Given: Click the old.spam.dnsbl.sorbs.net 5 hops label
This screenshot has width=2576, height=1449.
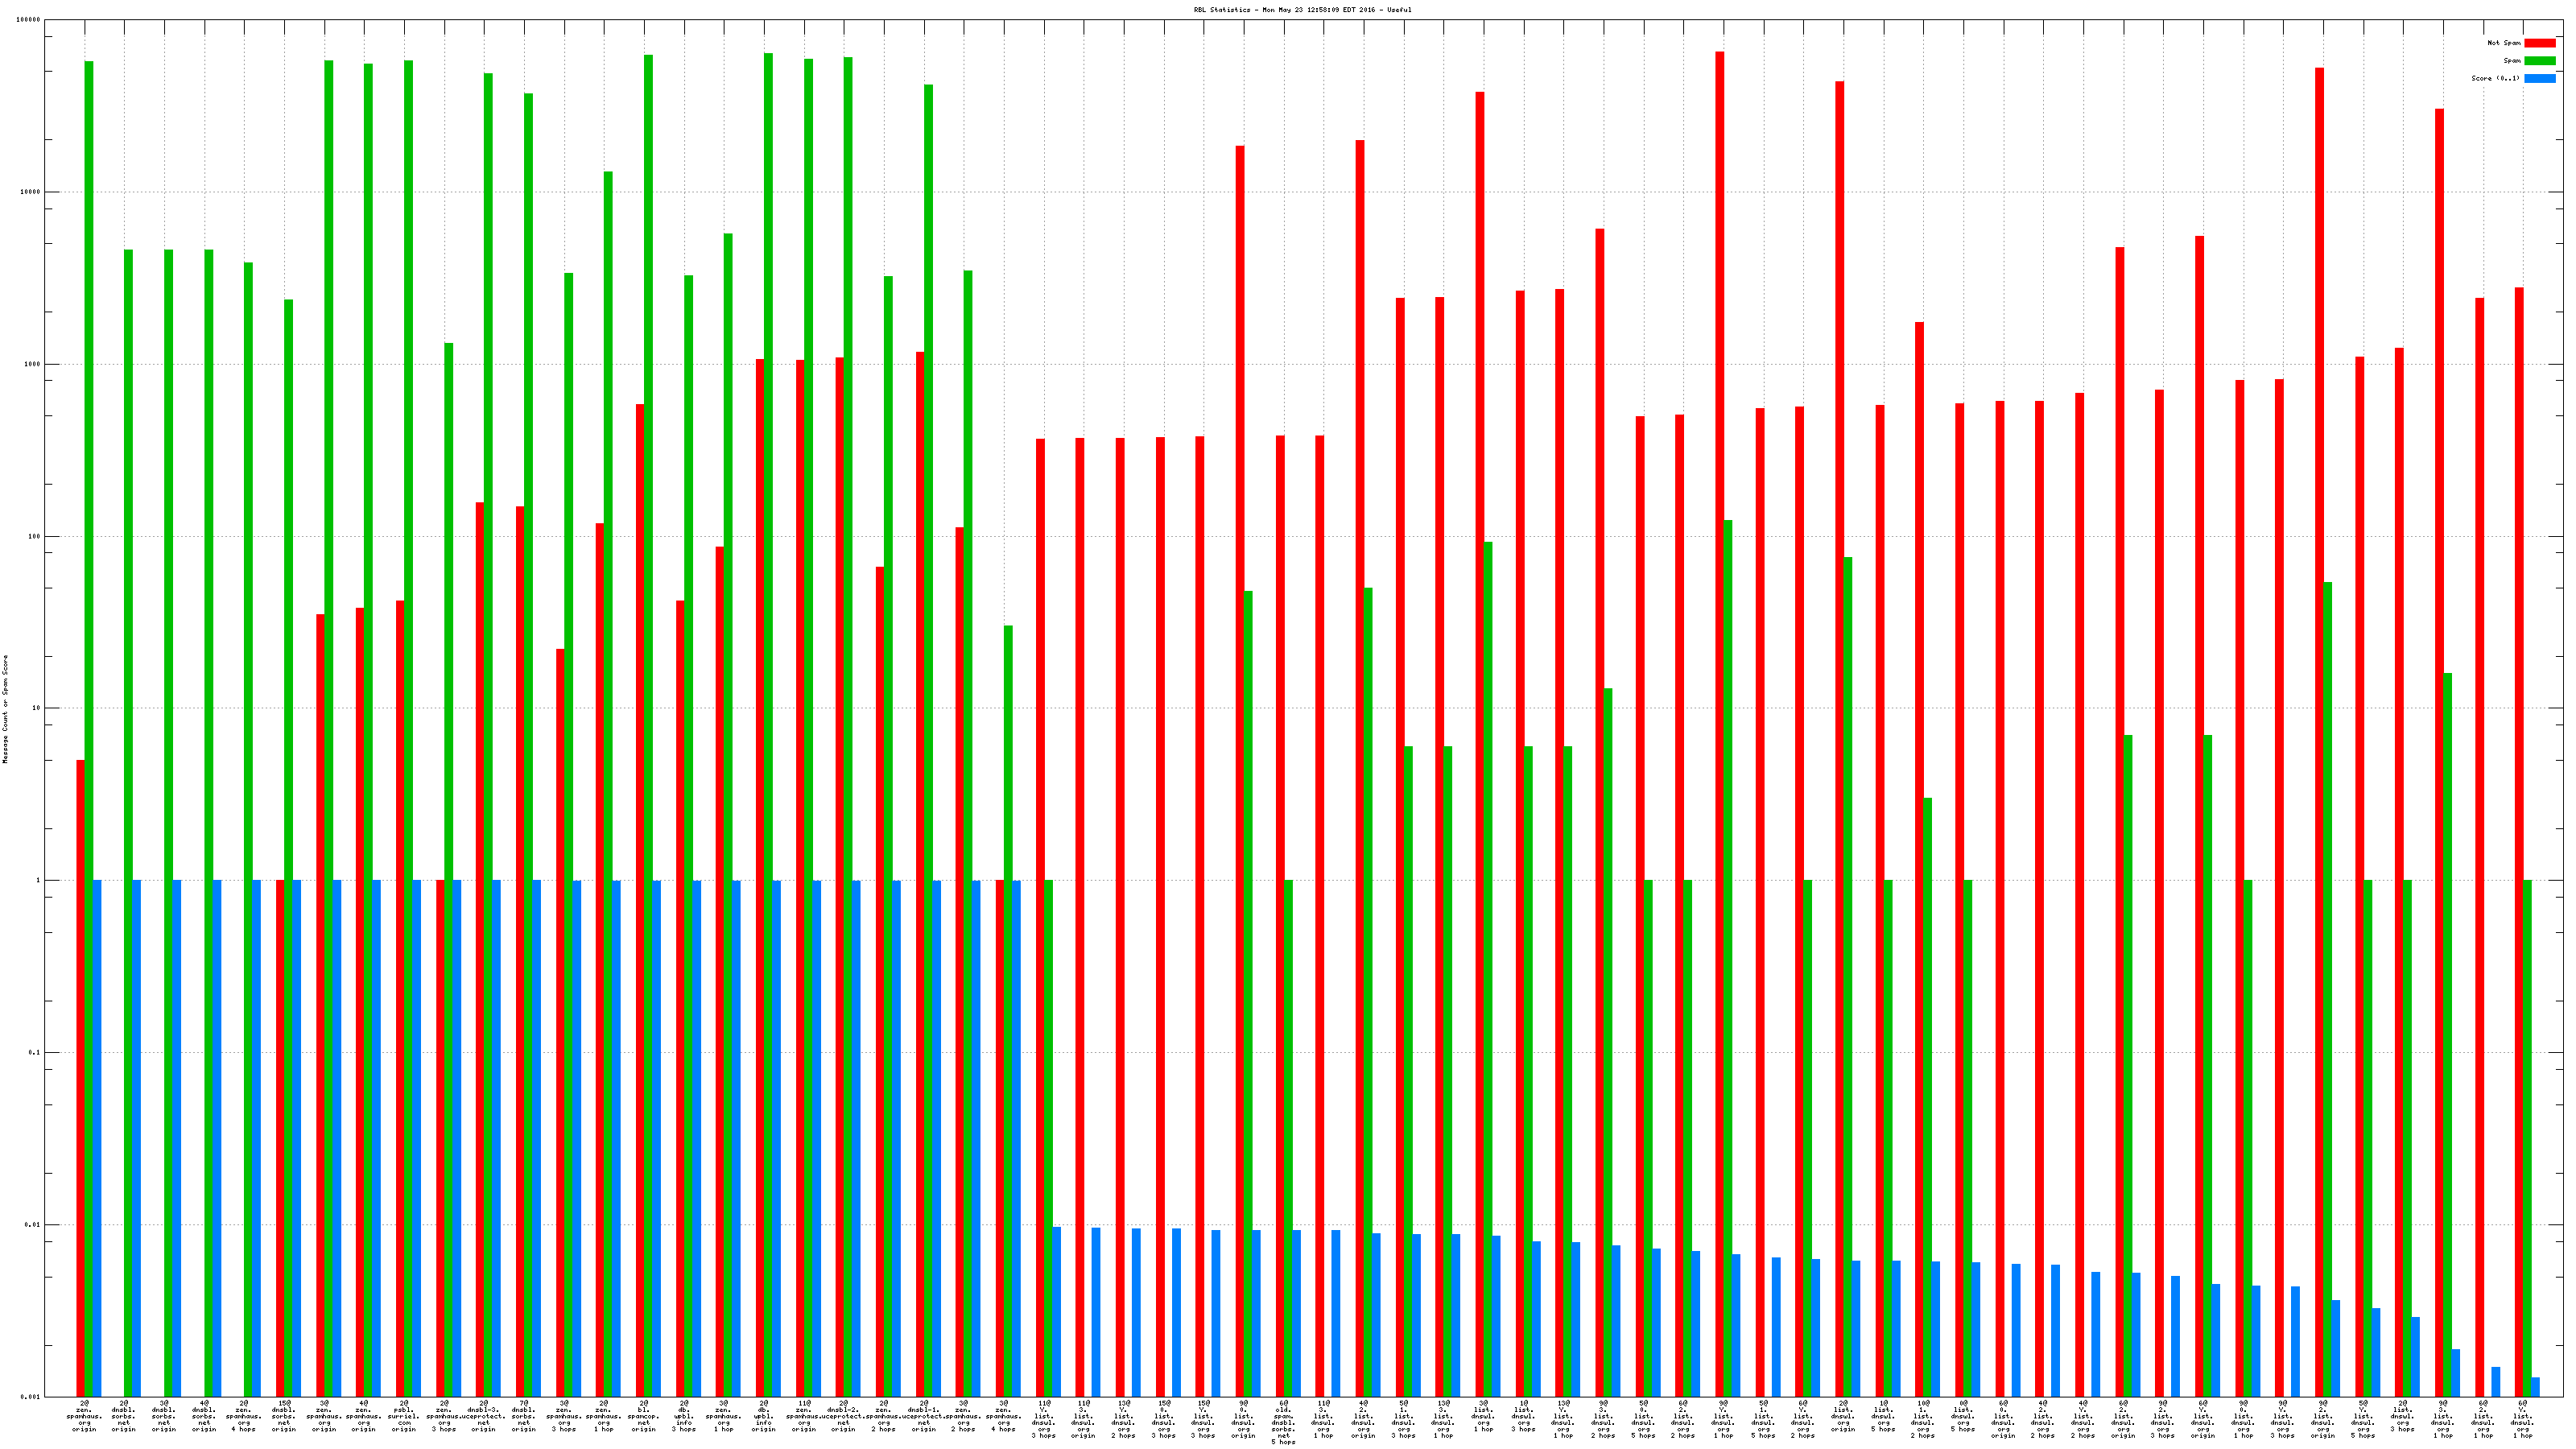Looking at the screenshot, I should point(1283,1422).
